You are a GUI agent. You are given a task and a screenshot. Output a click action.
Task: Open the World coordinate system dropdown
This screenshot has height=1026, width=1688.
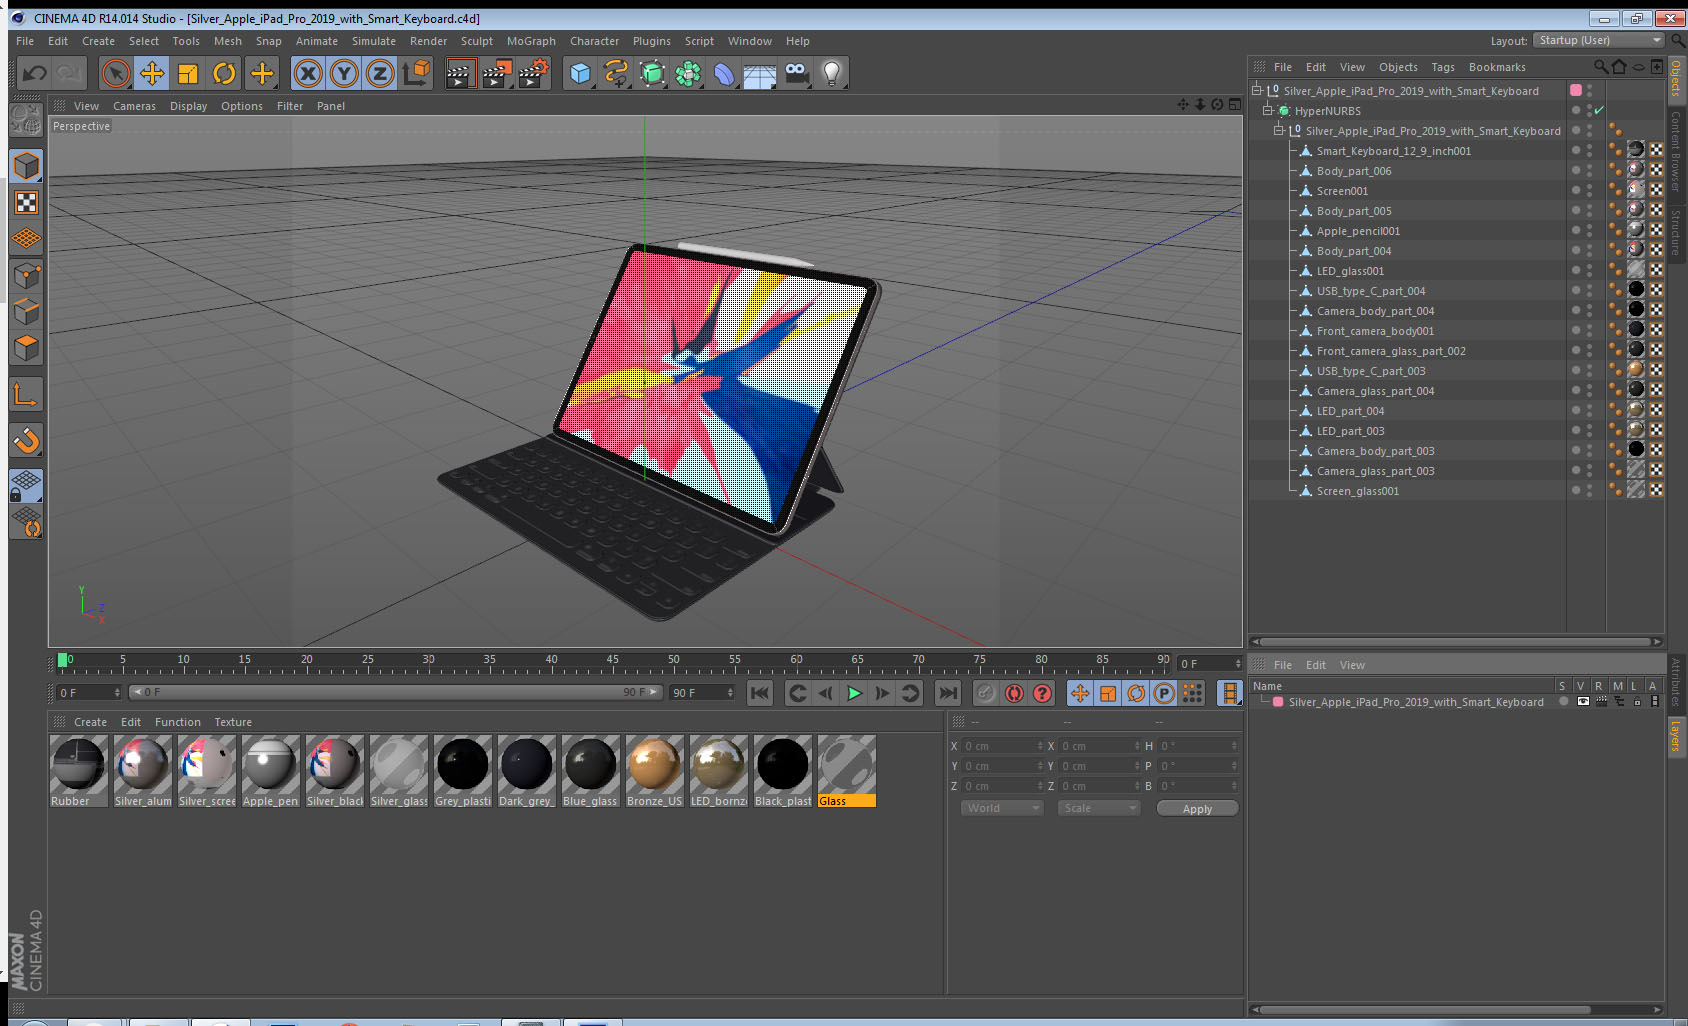click(1002, 808)
